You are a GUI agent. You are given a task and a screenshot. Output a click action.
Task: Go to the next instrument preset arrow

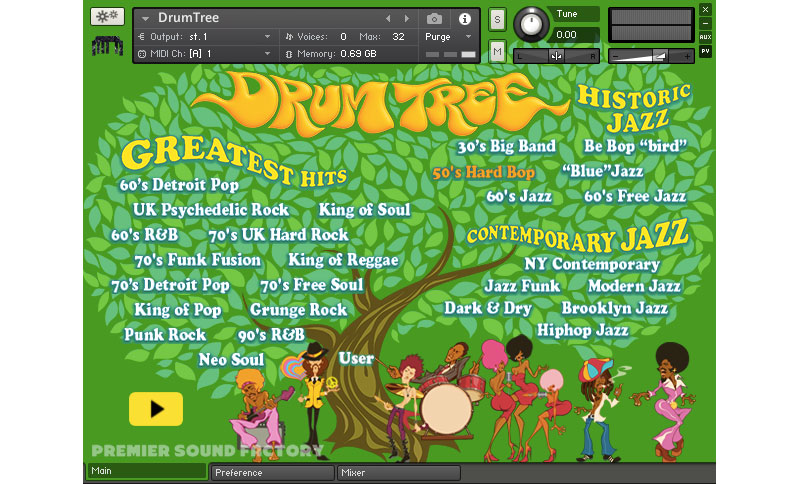coord(407,18)
